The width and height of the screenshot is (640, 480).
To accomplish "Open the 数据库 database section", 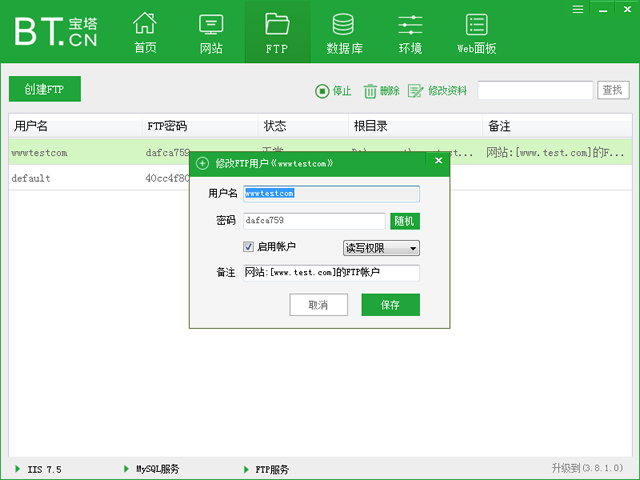I will 343,33.
